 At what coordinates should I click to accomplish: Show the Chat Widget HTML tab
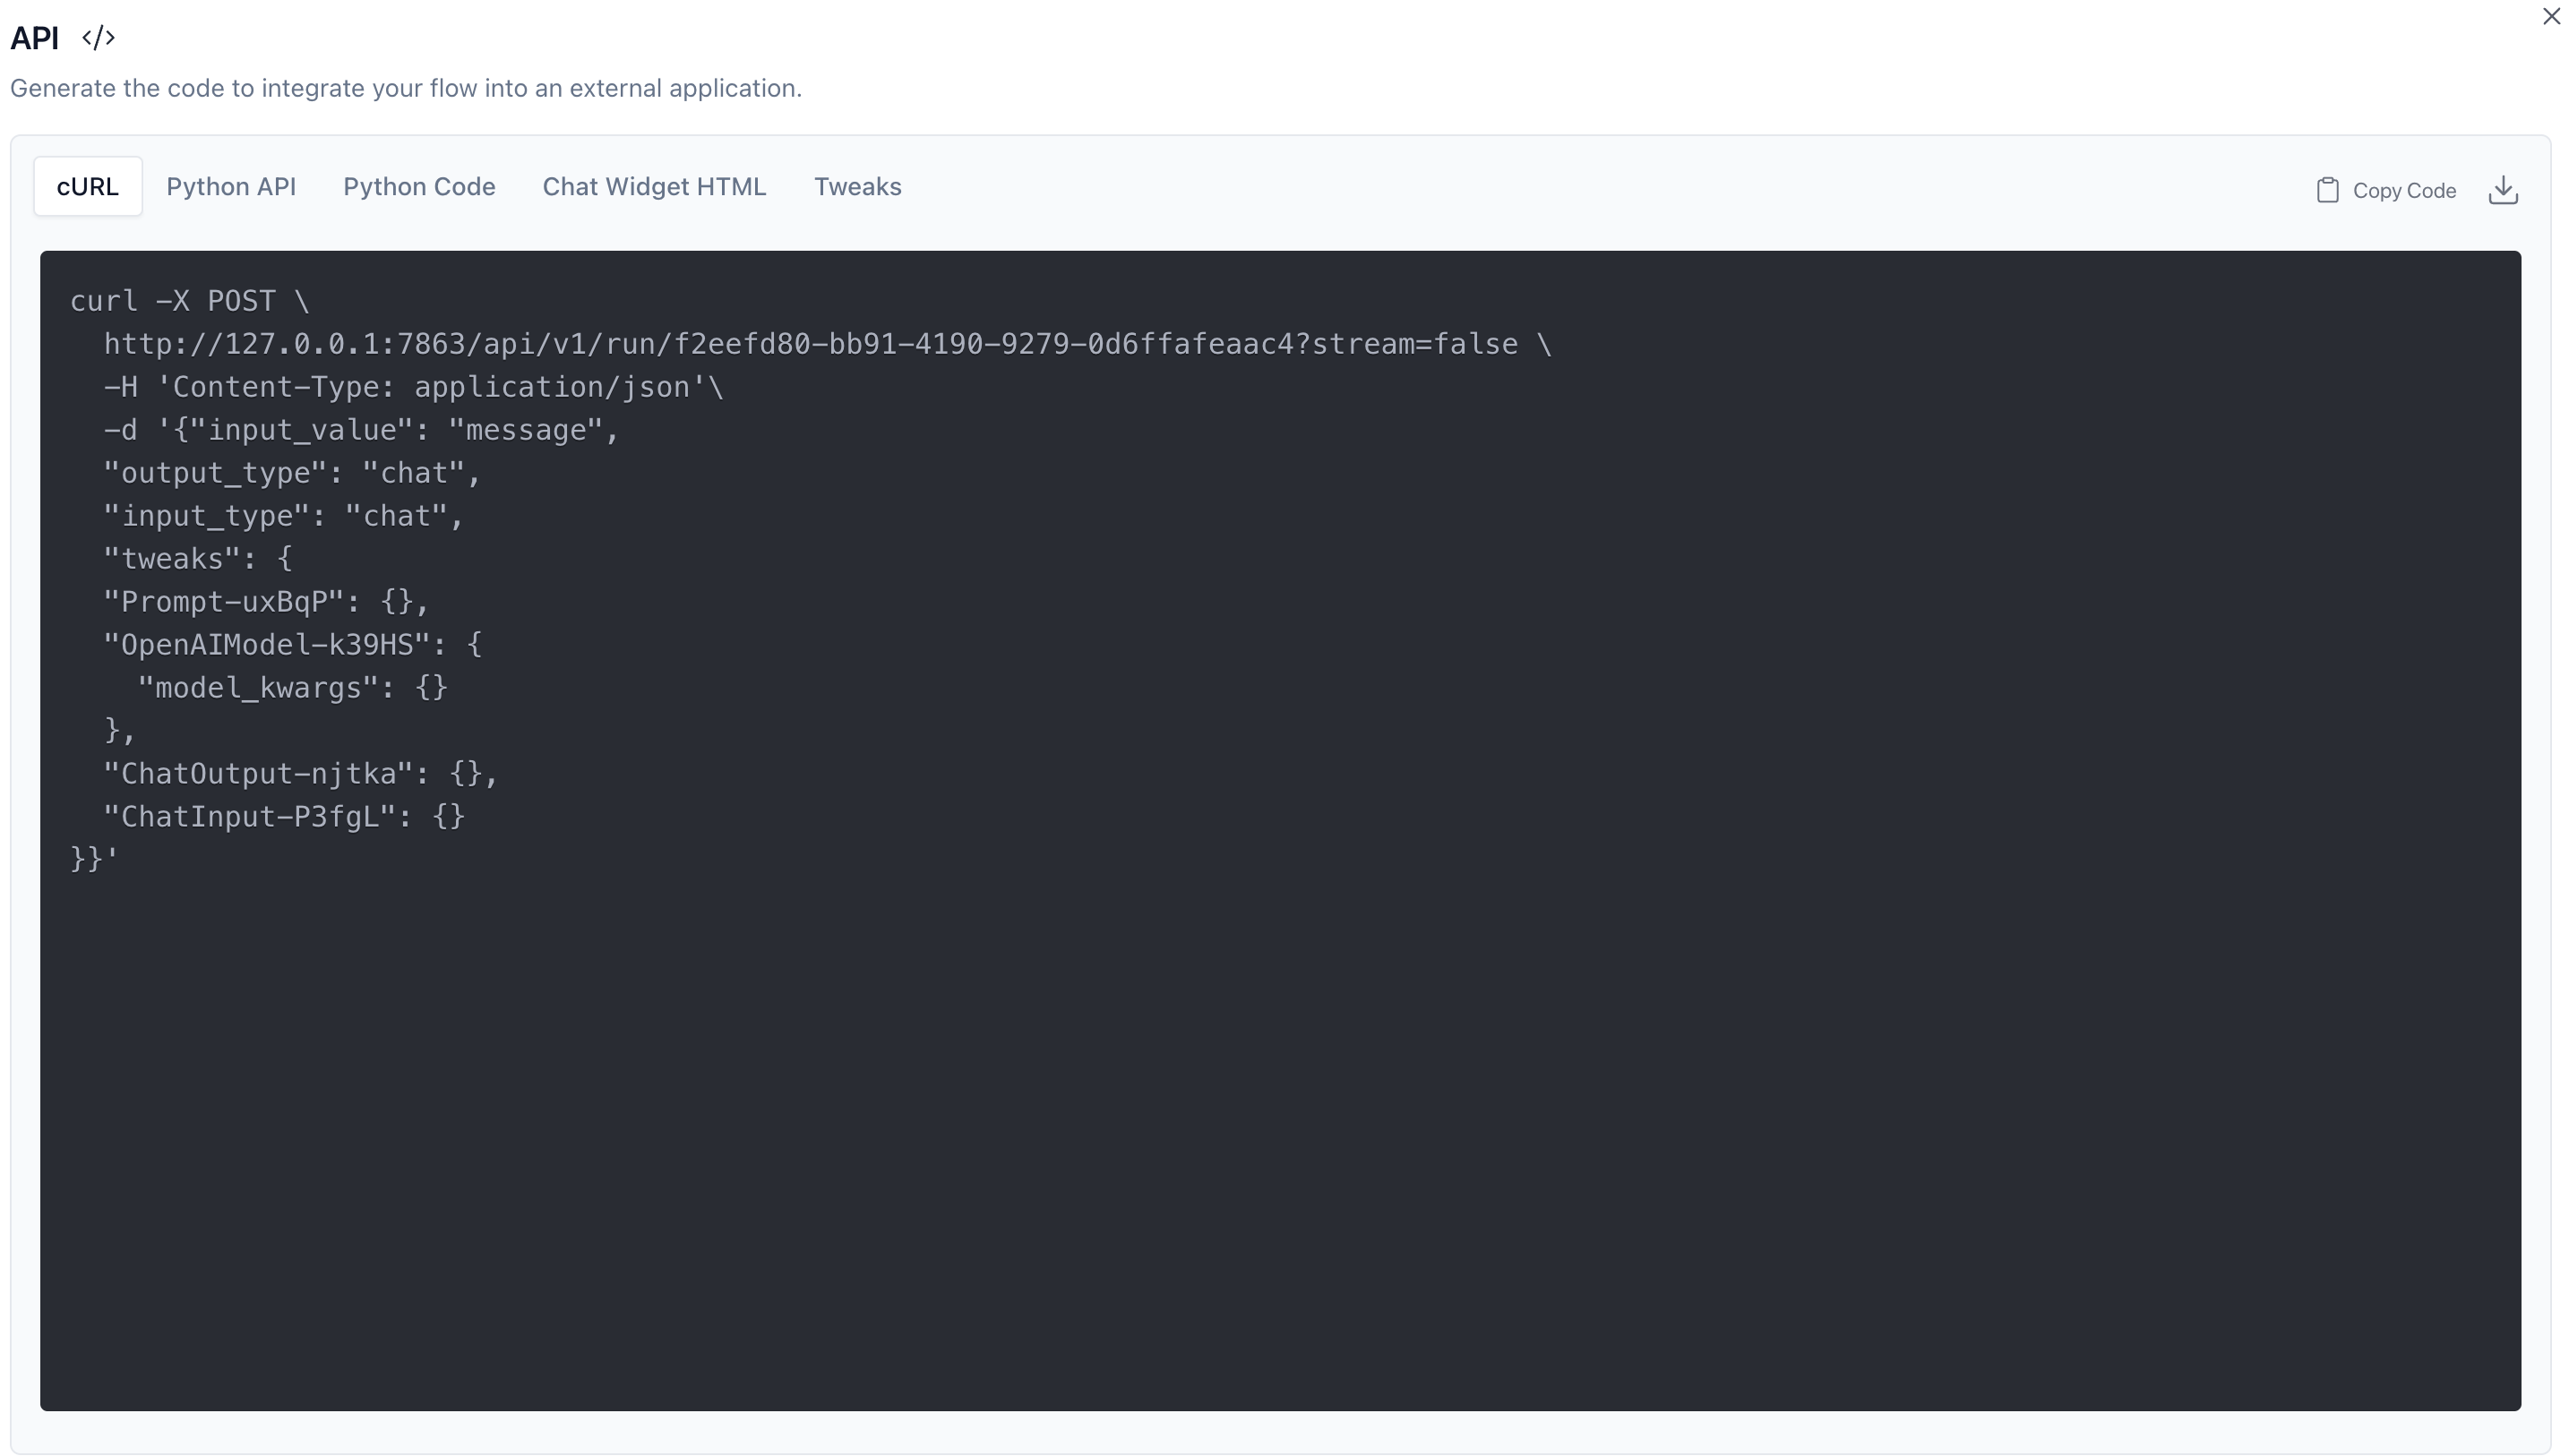(654, 186)
